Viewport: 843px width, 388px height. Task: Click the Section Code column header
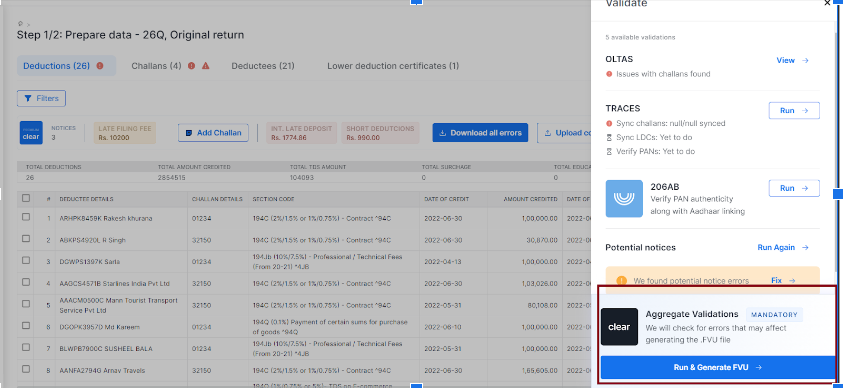pyautogui.click(x=273, y=199)
